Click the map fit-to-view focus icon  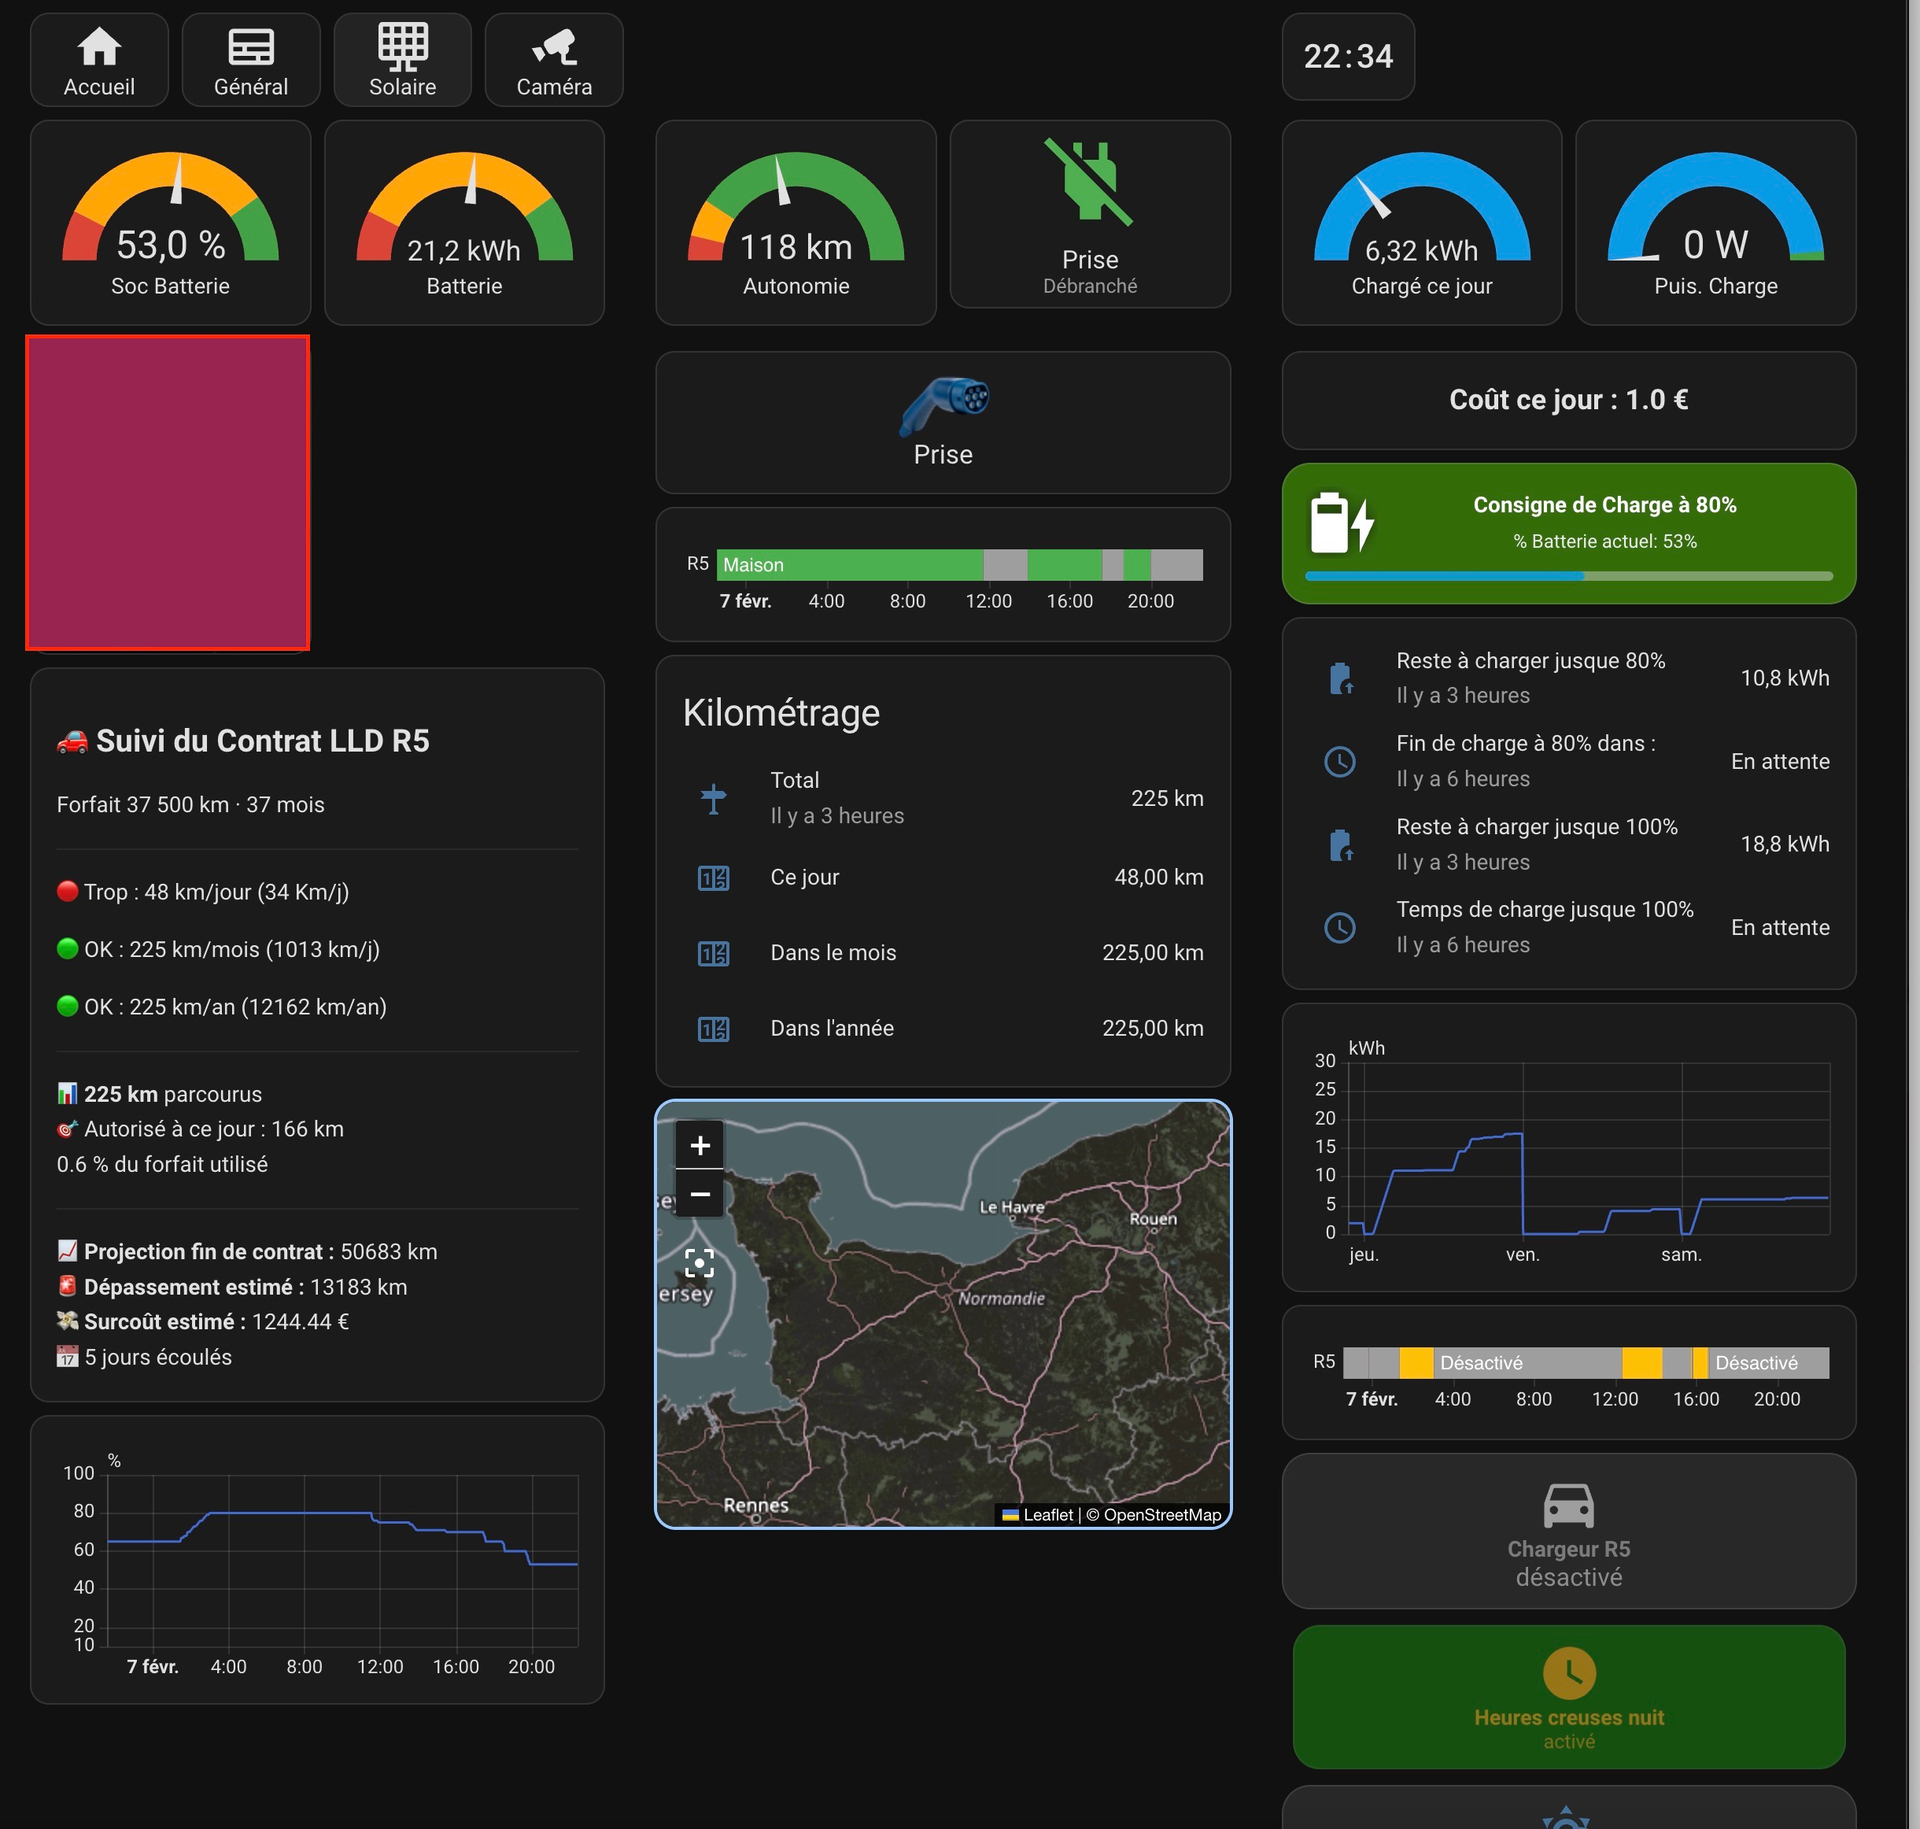pos(699,1263)
